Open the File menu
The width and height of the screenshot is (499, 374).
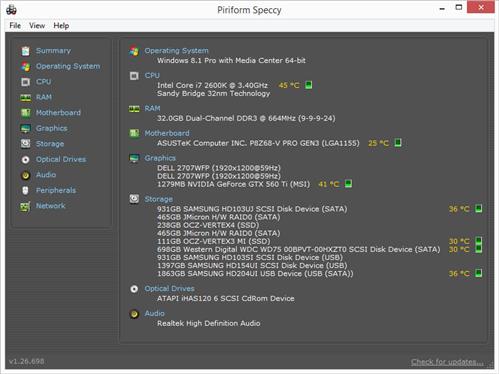pos(15,26)
